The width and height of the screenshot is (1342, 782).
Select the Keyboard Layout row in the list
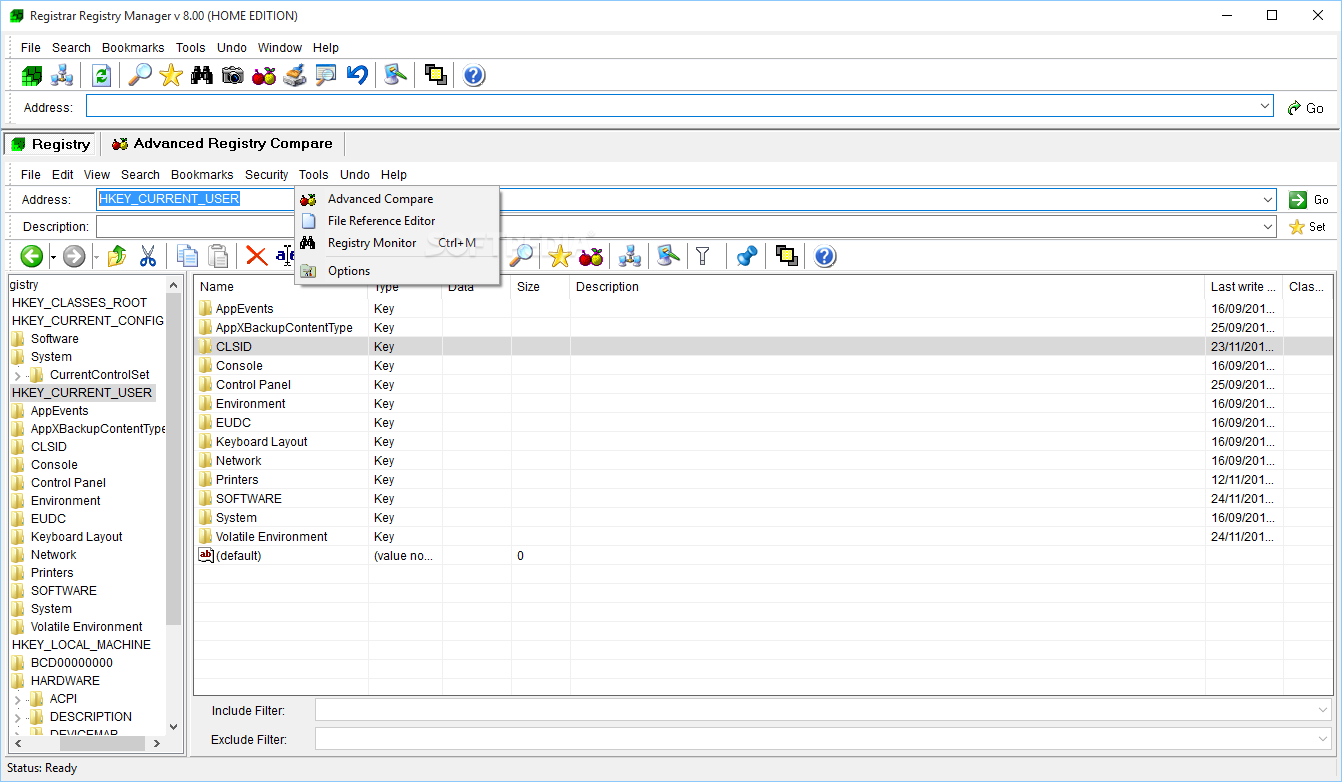coord(762,442)
